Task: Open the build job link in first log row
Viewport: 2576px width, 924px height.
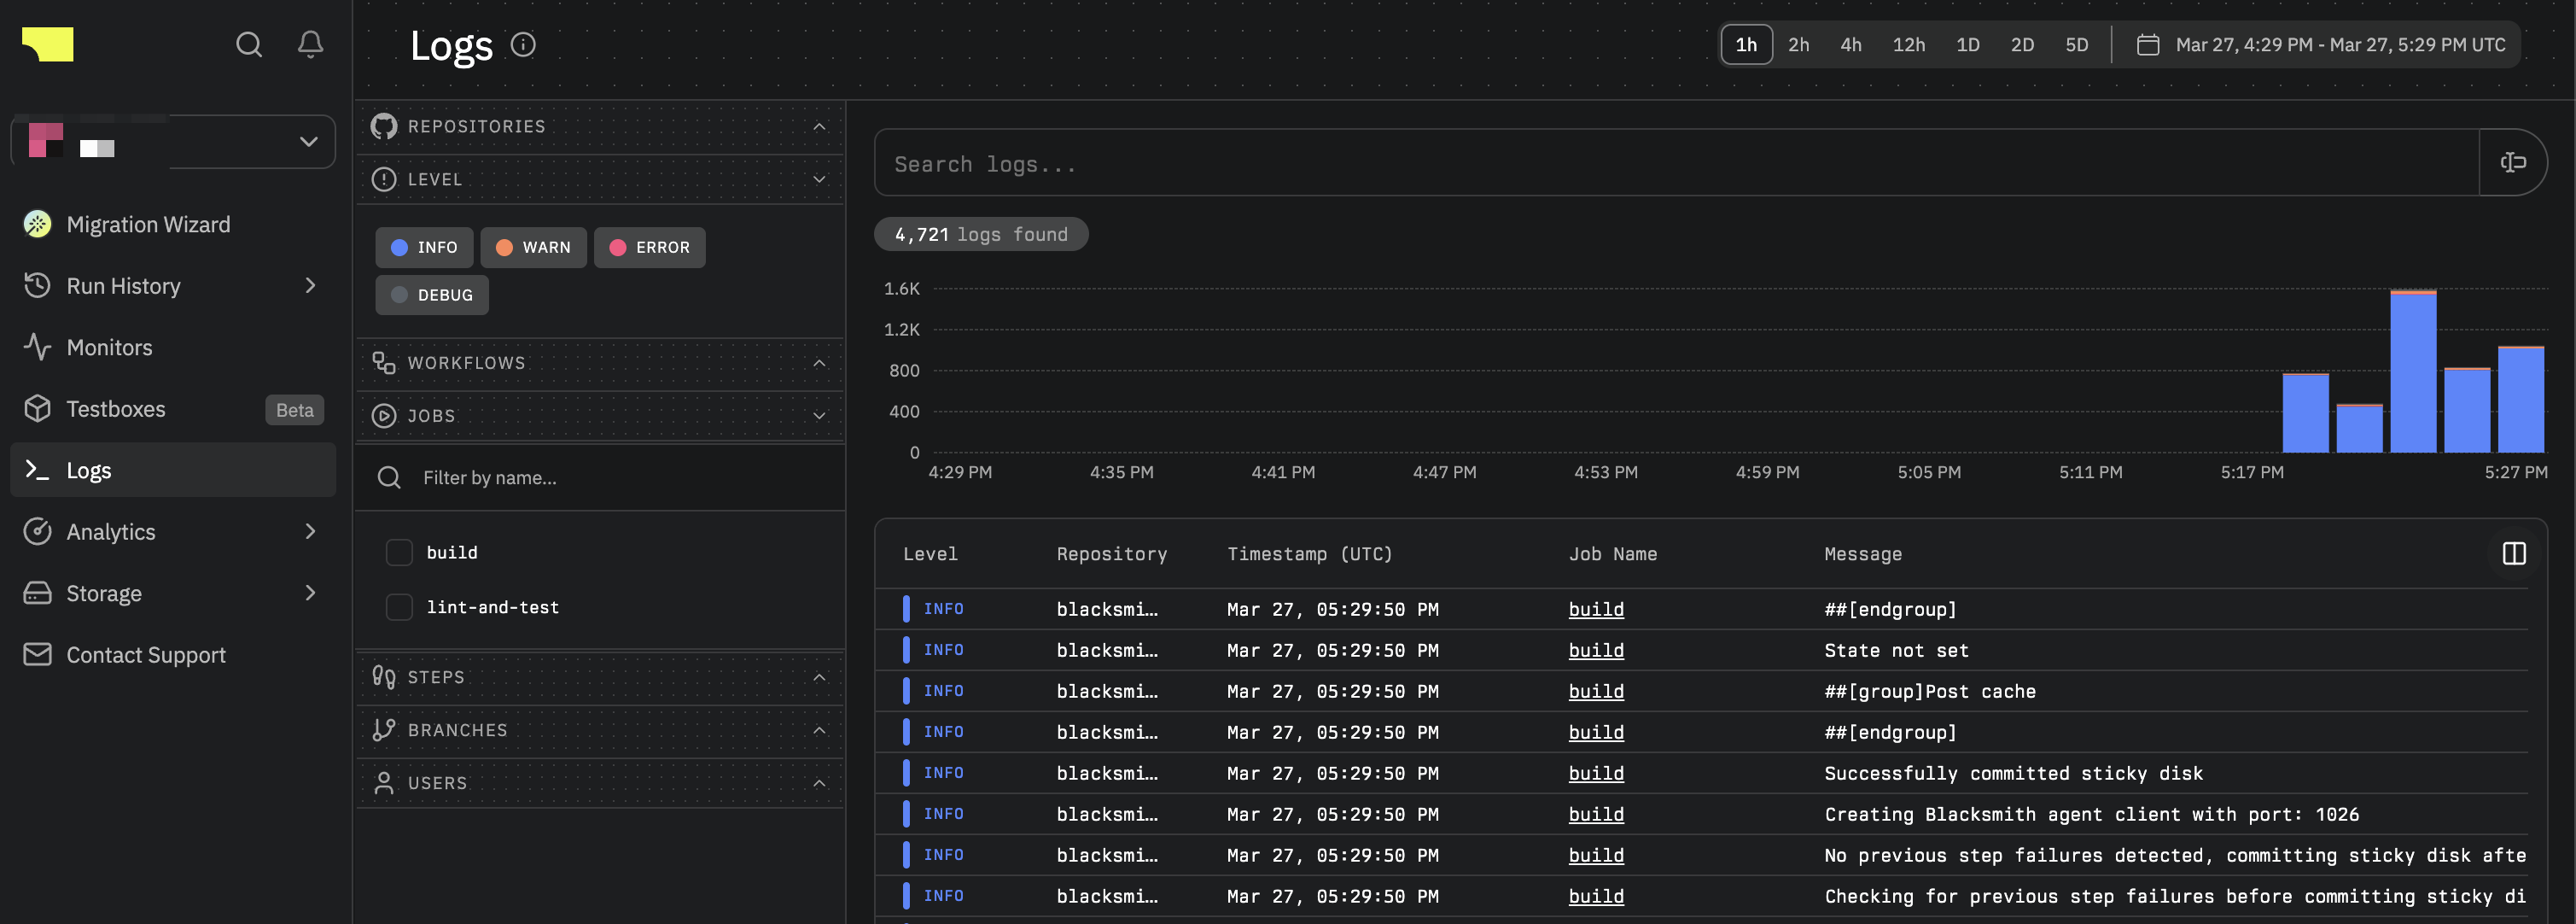Action: coord(1596,609)
